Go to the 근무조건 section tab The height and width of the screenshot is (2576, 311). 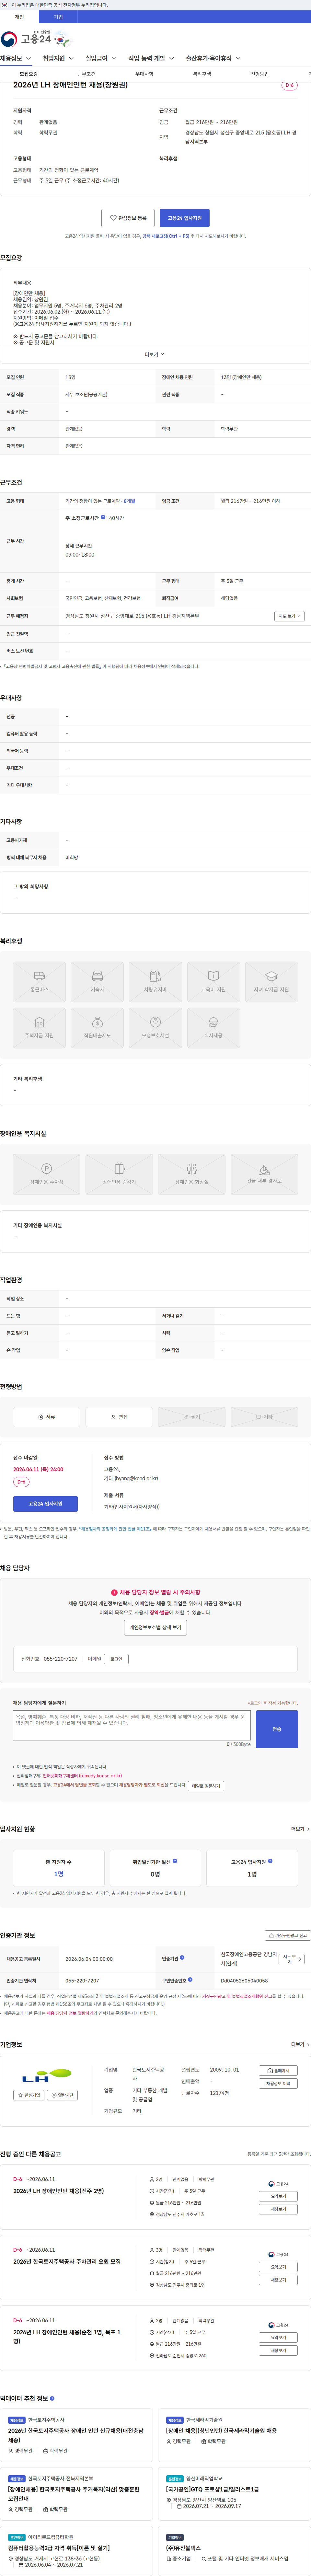click(x=87, y=74)
